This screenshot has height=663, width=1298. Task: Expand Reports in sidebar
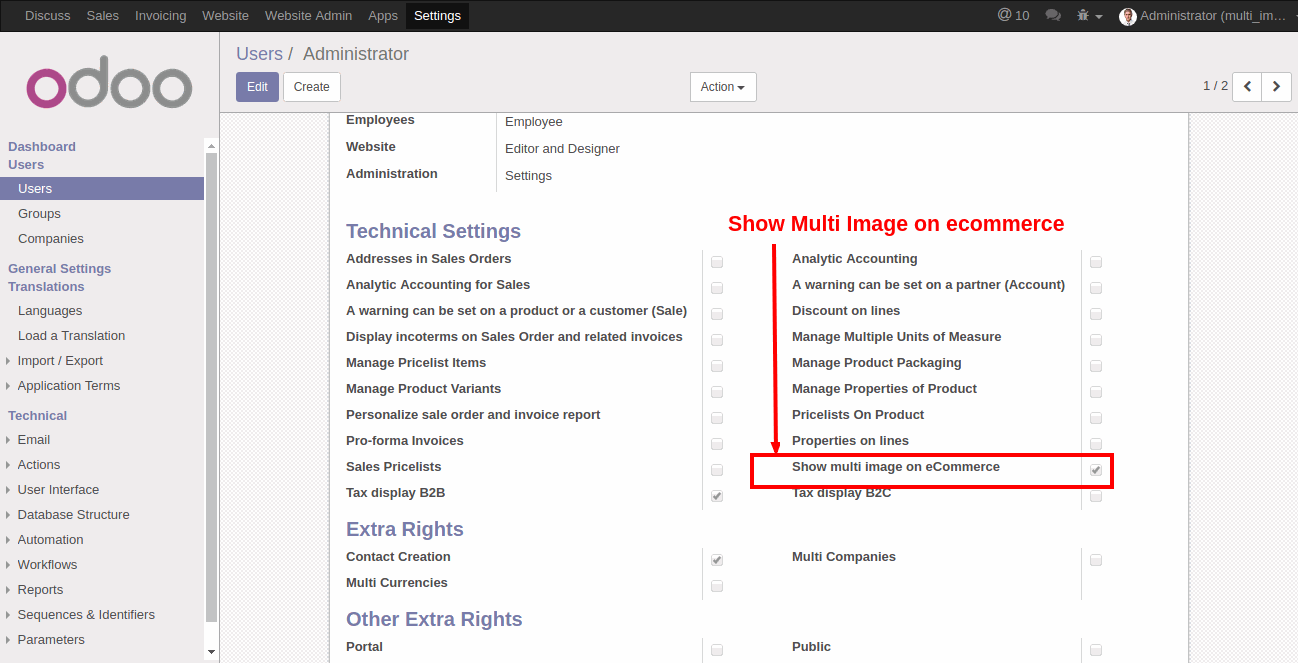pyautogui.click(x=40, y=590)
